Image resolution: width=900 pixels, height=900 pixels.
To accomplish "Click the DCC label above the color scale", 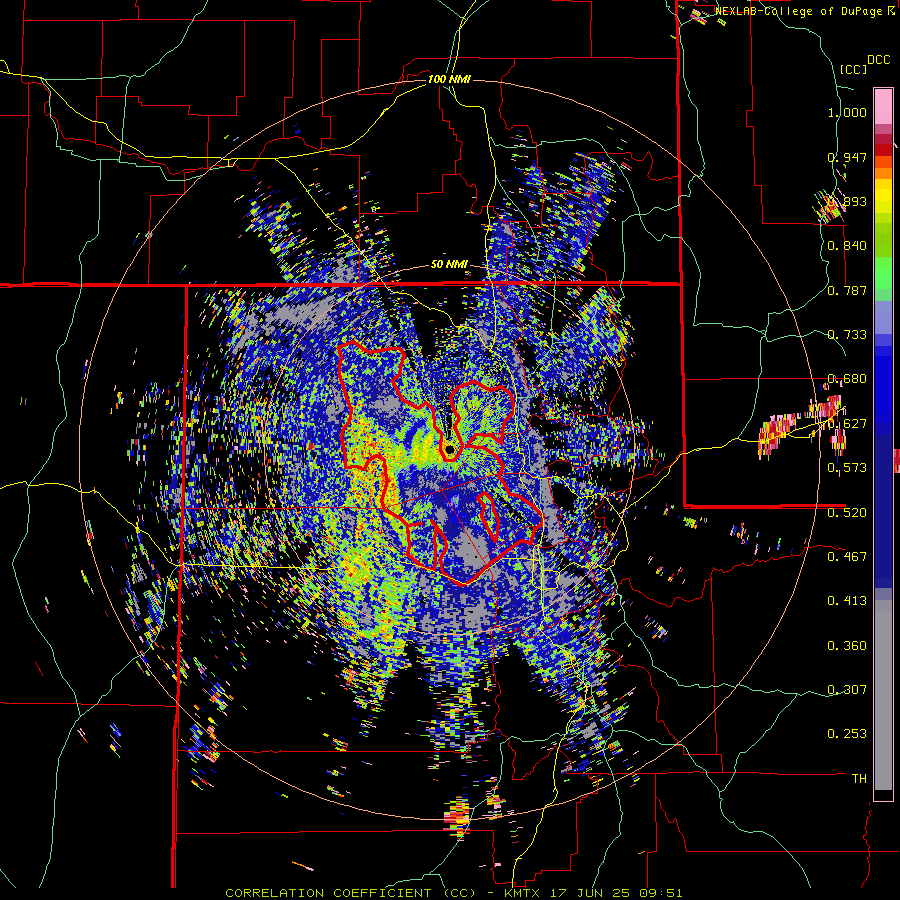I will [x=879, y=60].
